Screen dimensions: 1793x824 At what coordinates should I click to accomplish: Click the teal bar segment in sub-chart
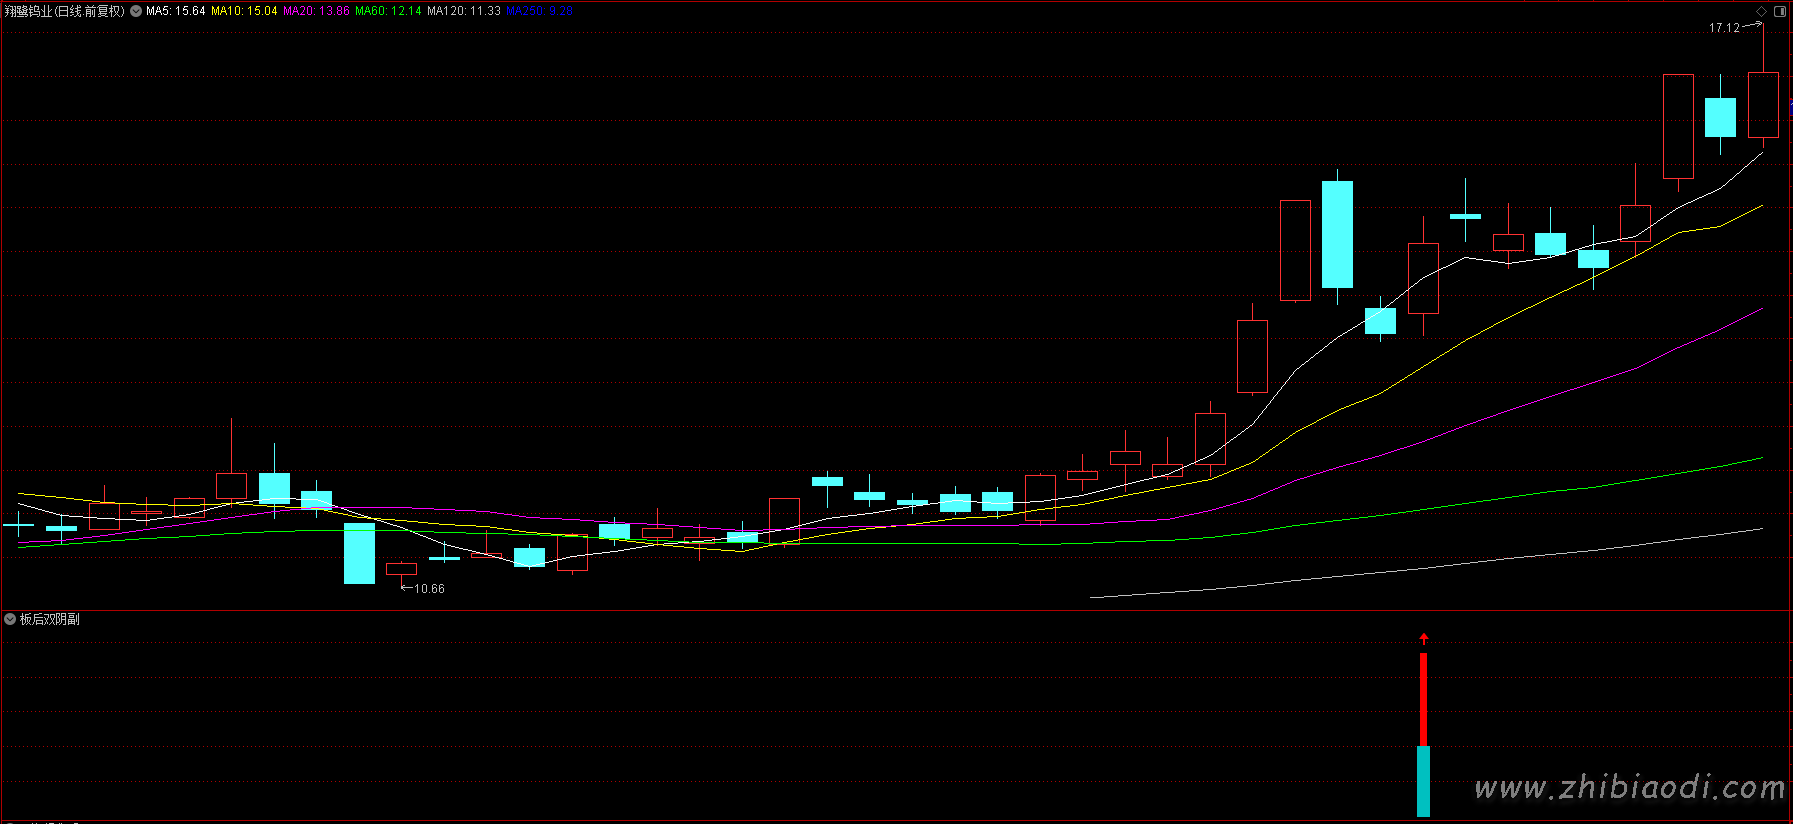pyautogui.click(x=1423, y=780)
